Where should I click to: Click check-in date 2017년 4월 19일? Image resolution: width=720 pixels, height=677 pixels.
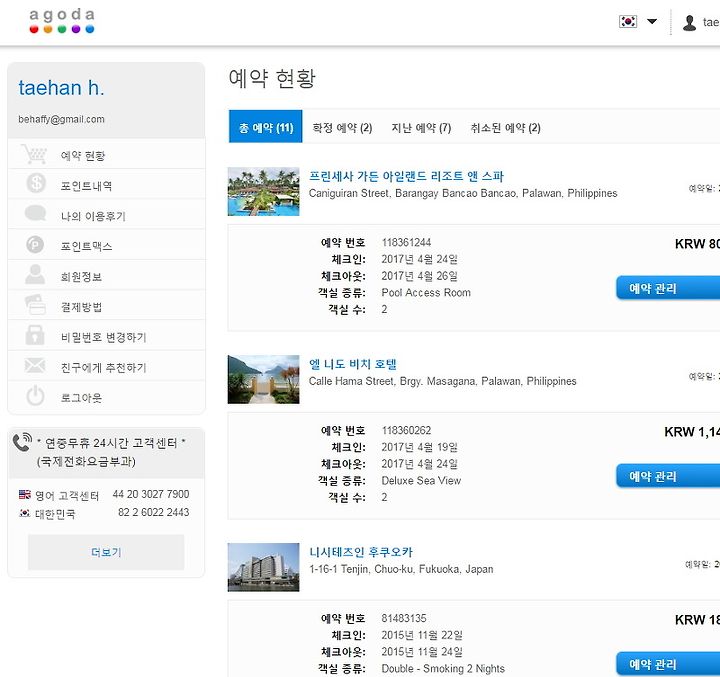coord(420,447)
